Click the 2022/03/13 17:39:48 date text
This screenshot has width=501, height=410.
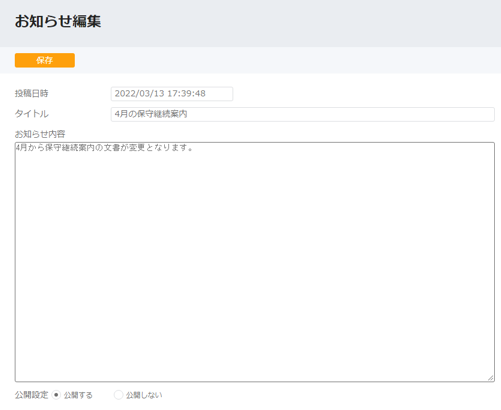click(160, 94)
